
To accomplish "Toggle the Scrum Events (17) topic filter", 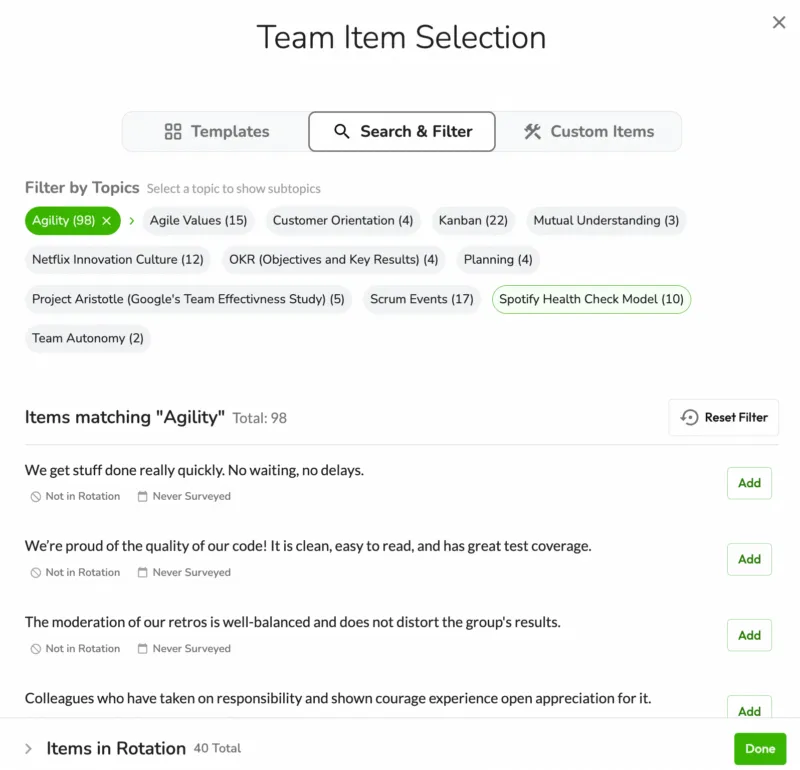I will pos(421,299).
